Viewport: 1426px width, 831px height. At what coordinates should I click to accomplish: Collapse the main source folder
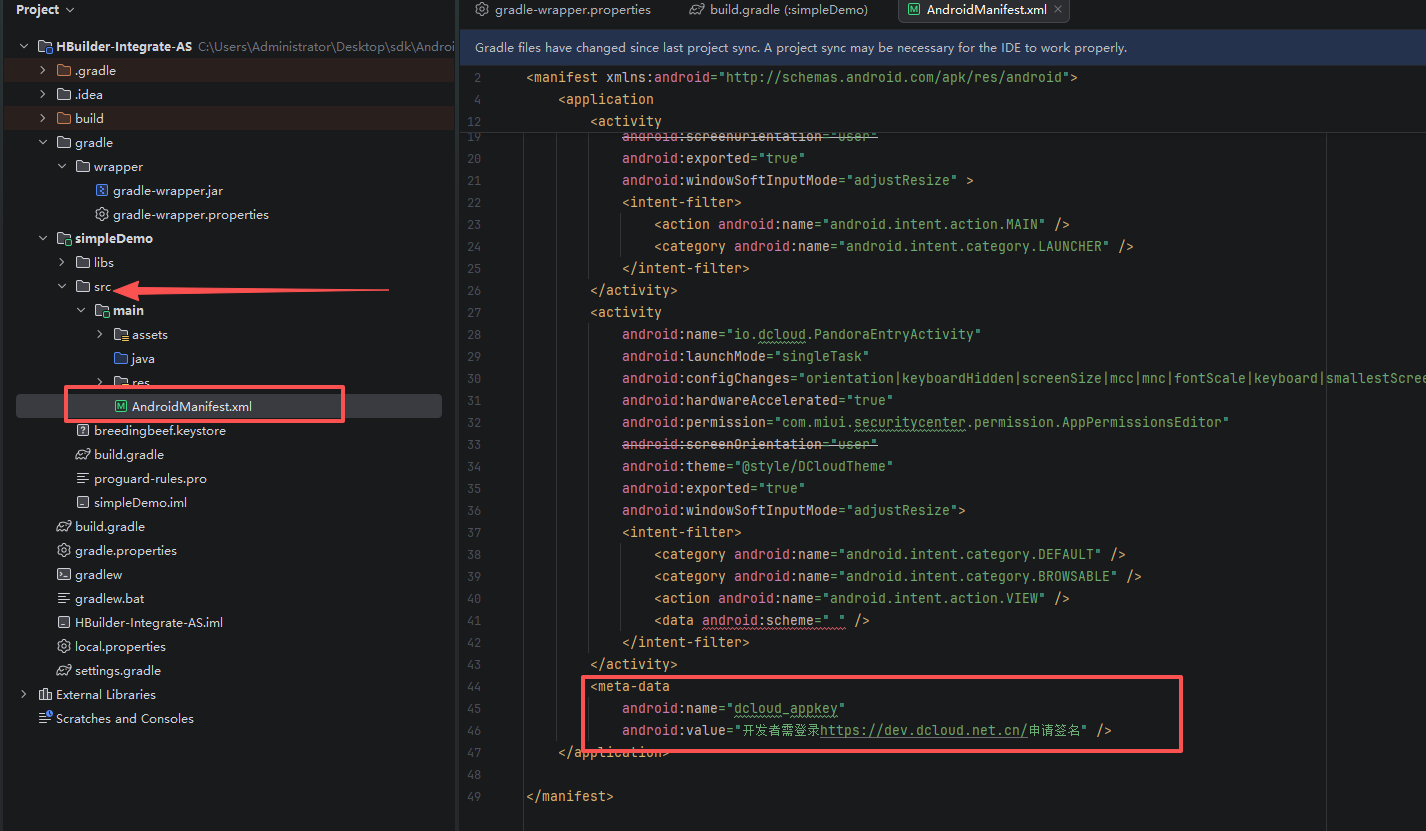pyautogui.click(x=81, y=311)
